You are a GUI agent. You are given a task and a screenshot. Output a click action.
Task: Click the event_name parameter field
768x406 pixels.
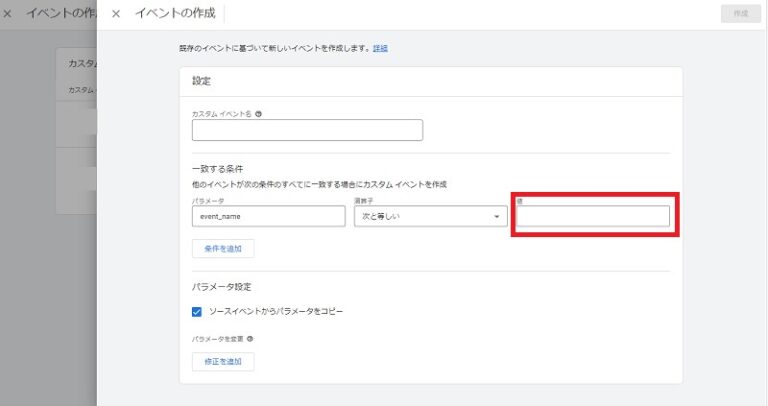268,217
